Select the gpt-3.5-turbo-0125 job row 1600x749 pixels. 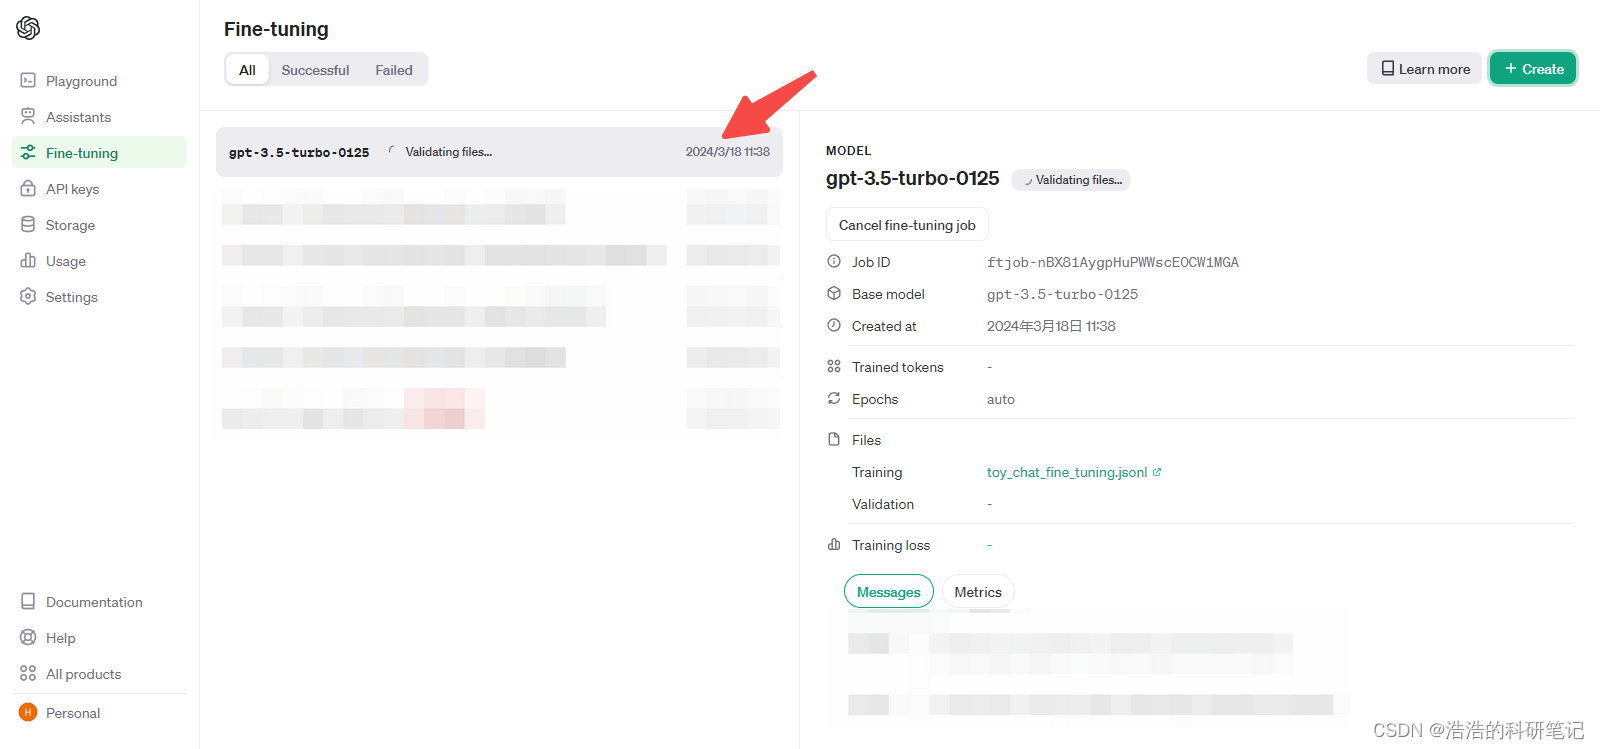(x=499, y=152)
